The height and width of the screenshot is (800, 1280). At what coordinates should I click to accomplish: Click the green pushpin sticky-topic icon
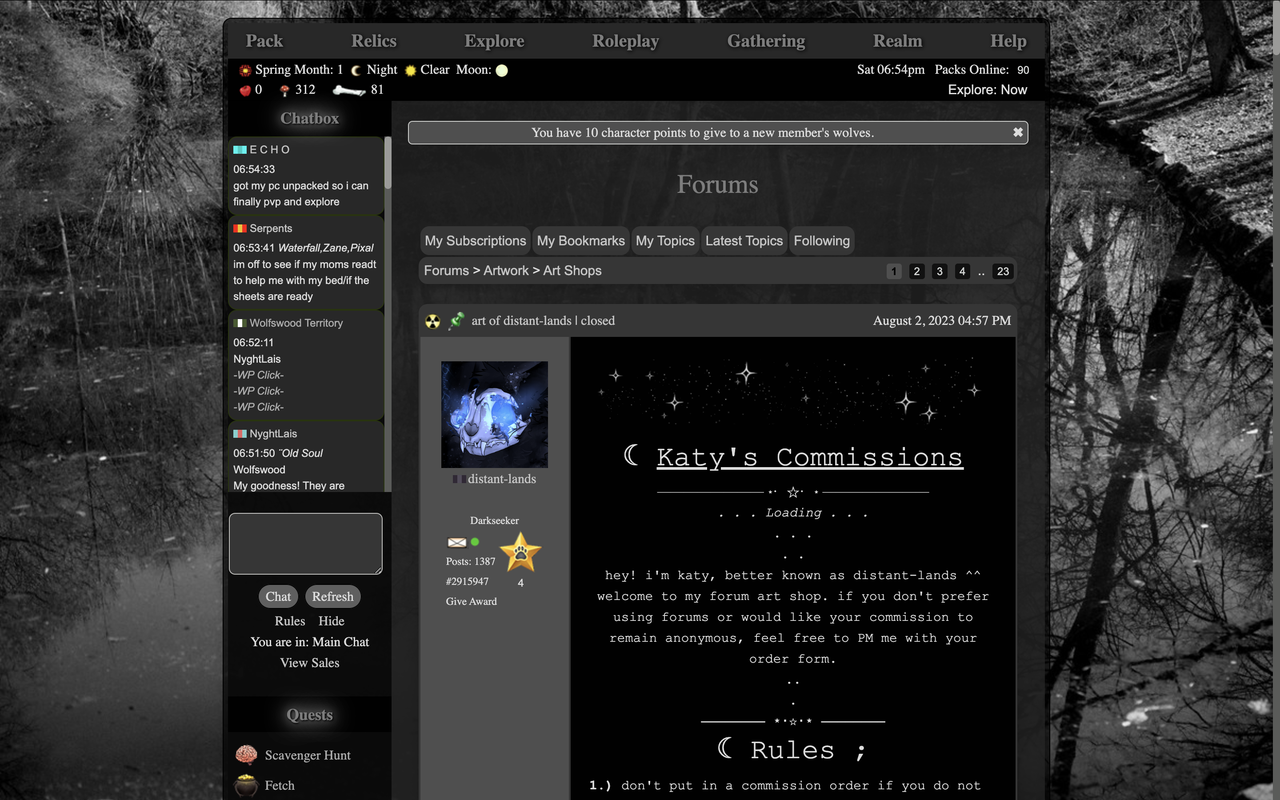tap(456, 321)
